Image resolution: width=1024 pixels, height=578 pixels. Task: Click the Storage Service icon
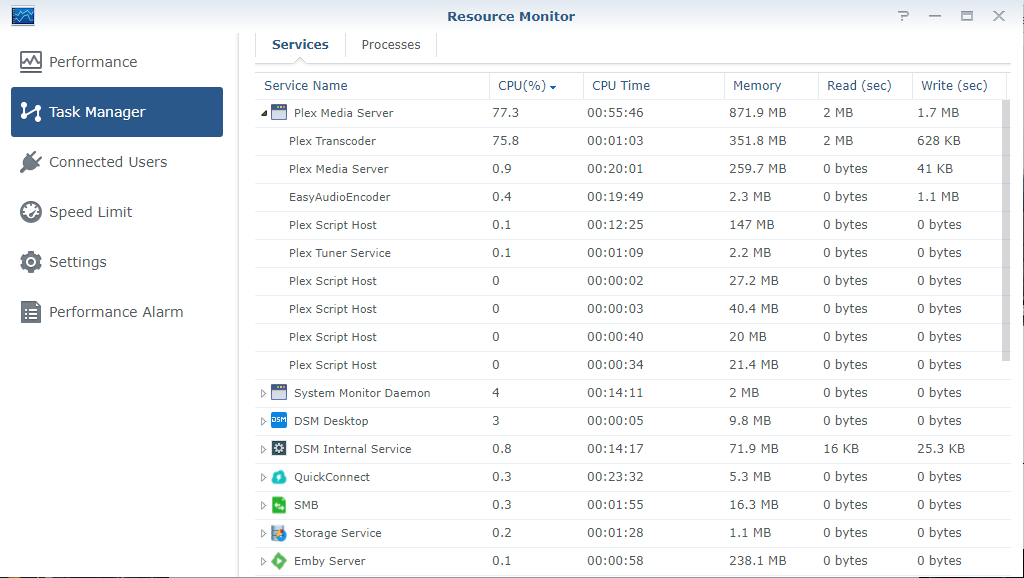point(279,533)
